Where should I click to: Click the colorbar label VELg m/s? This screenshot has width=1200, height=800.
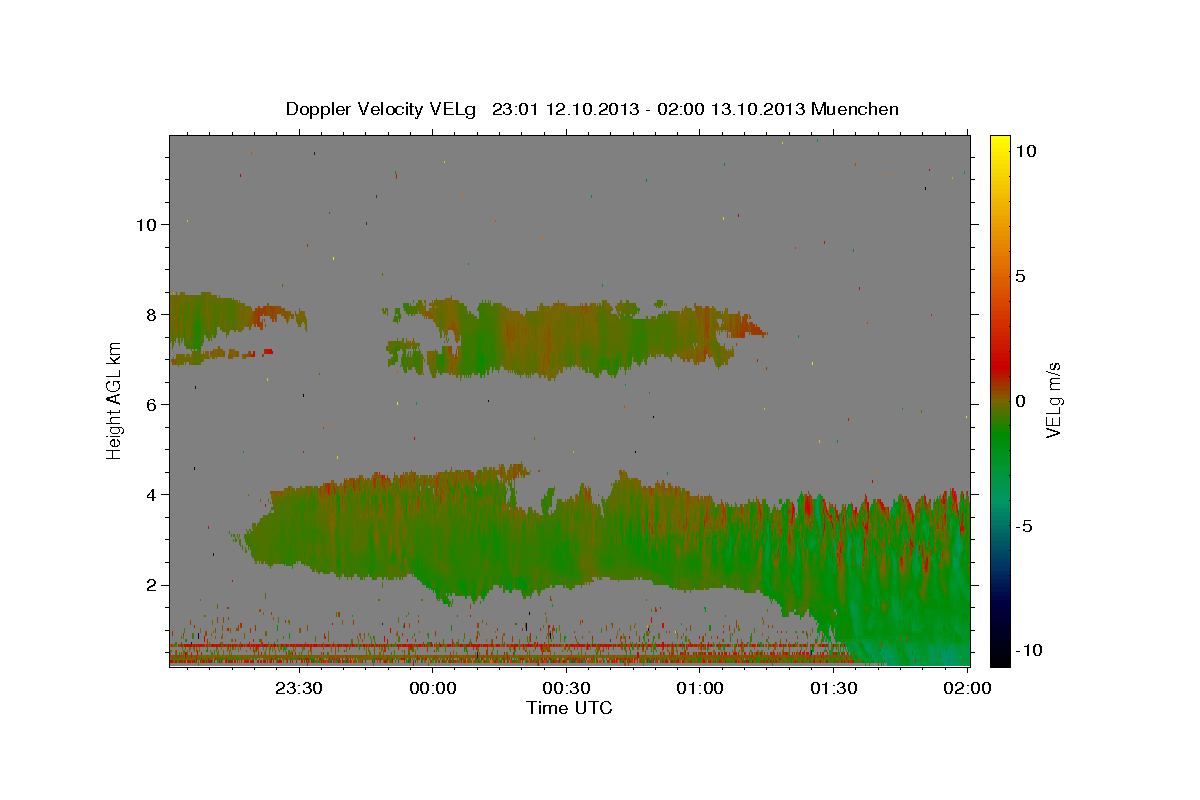1053,400
